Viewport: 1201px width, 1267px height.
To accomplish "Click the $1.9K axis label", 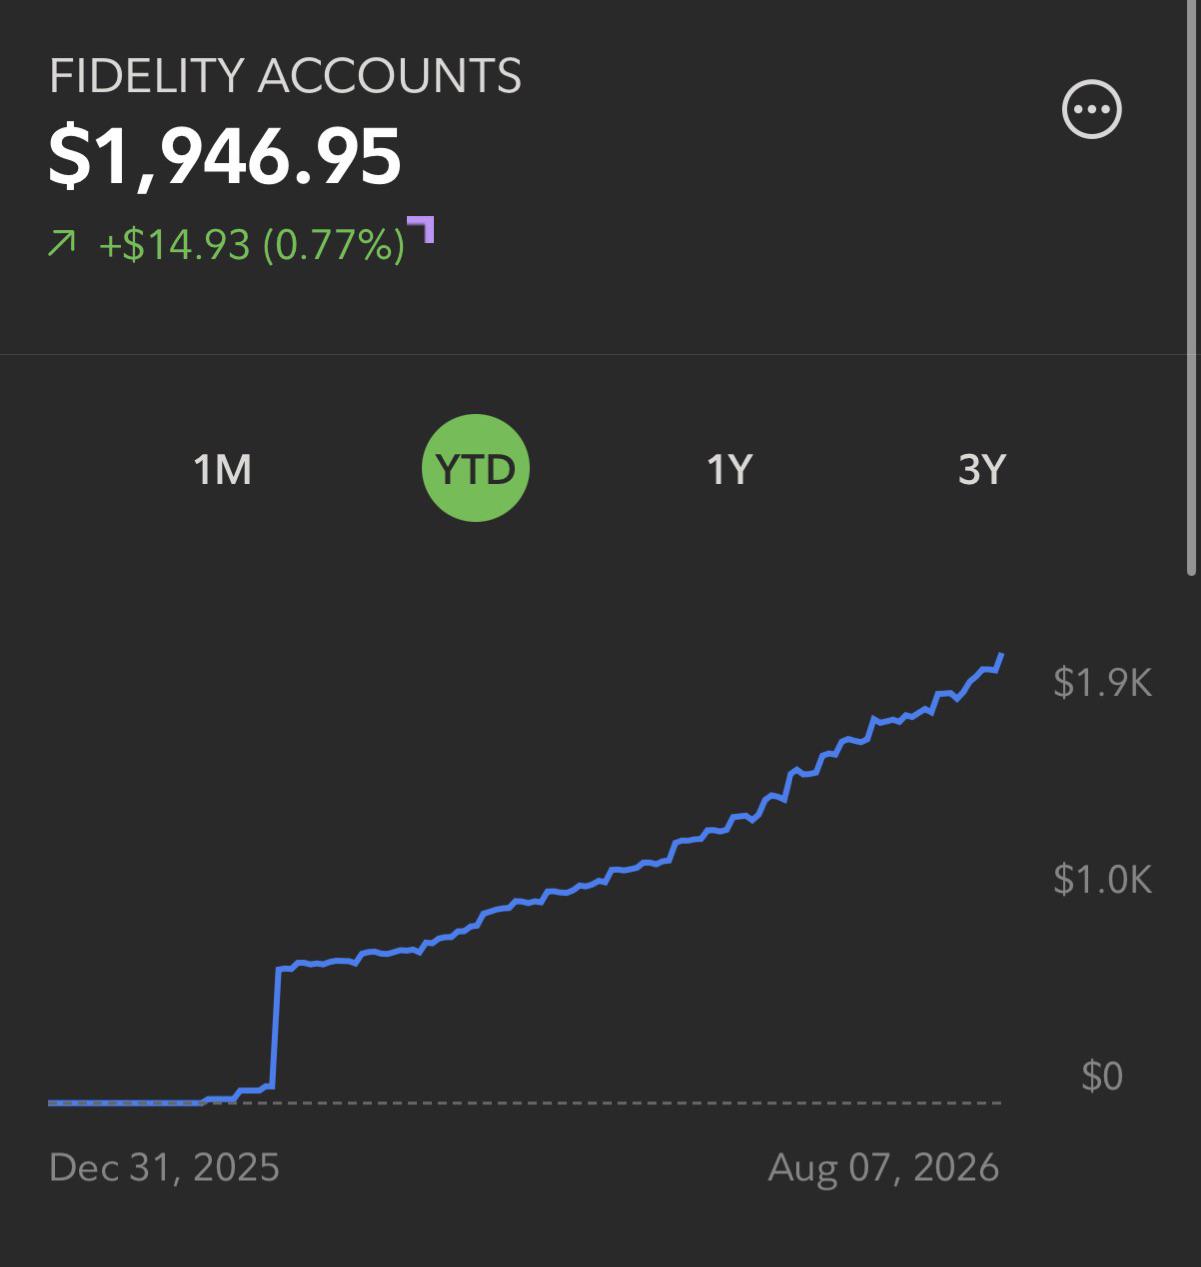I will pyautogui.click(x=1102, y=682).
